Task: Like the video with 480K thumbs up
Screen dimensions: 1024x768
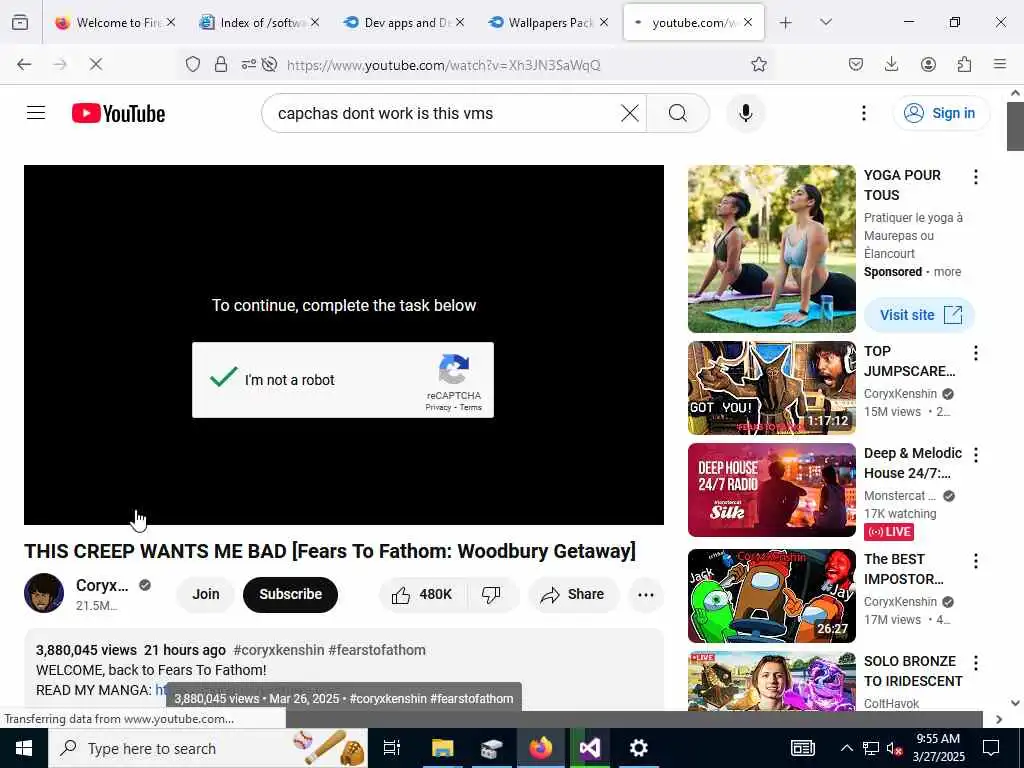Action: [422, 594]
